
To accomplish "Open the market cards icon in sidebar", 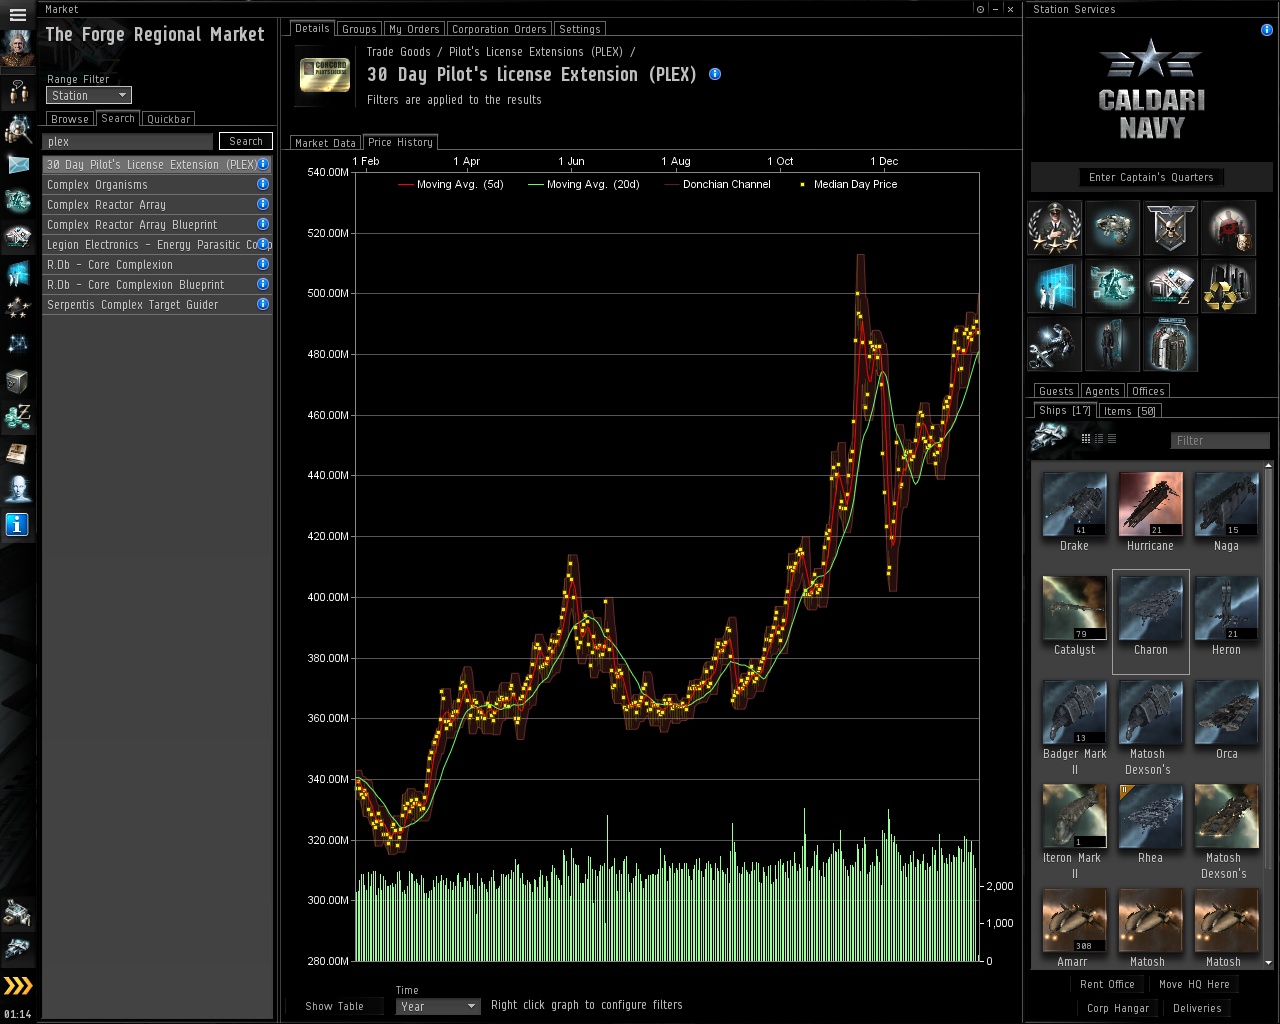I will tap(17, 237).
